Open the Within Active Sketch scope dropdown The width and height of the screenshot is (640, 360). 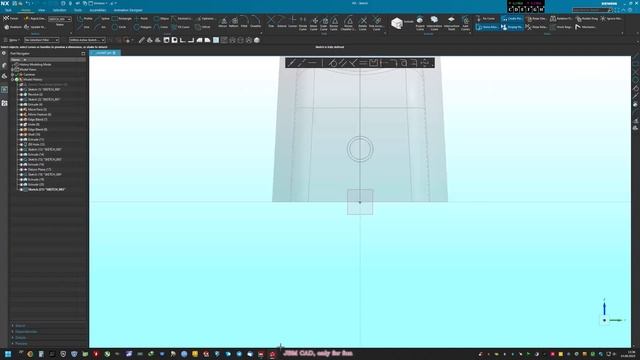pos(87,40)
